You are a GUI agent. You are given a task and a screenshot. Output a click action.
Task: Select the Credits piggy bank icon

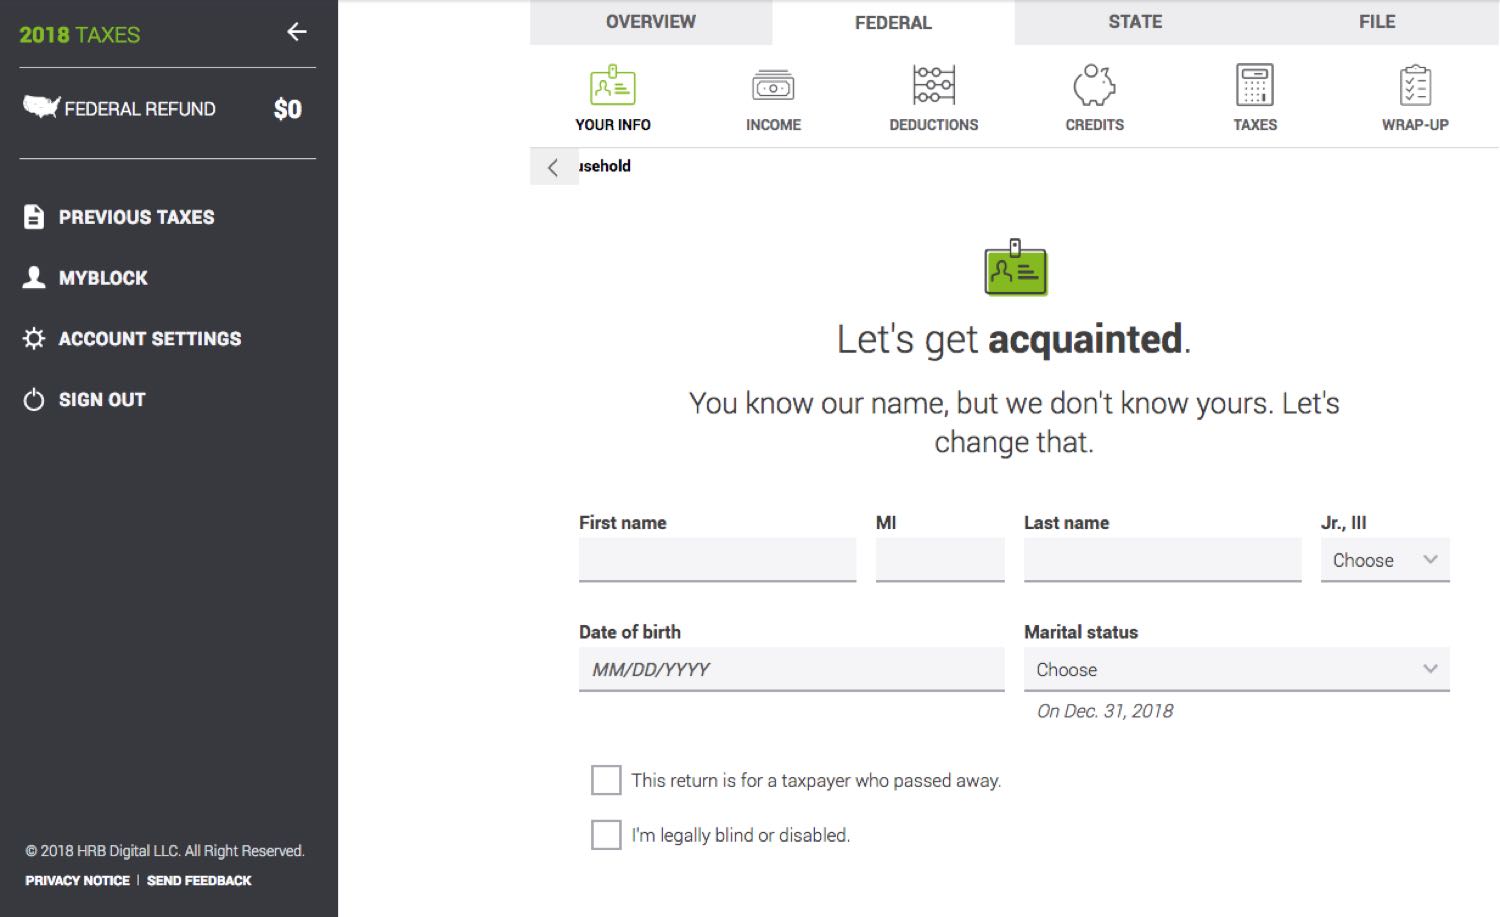click(1094, 86)
